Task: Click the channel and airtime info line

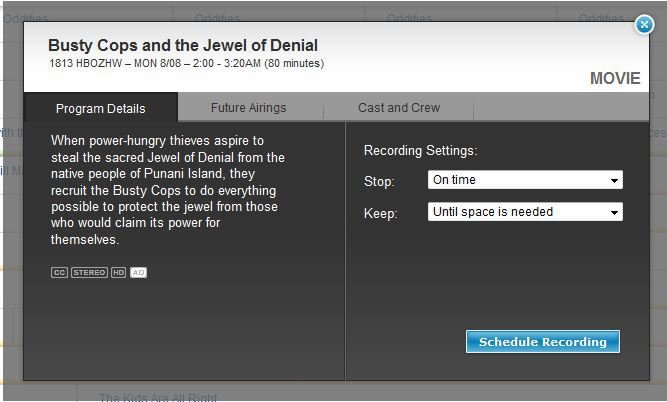Action: [x=186, y=63]
